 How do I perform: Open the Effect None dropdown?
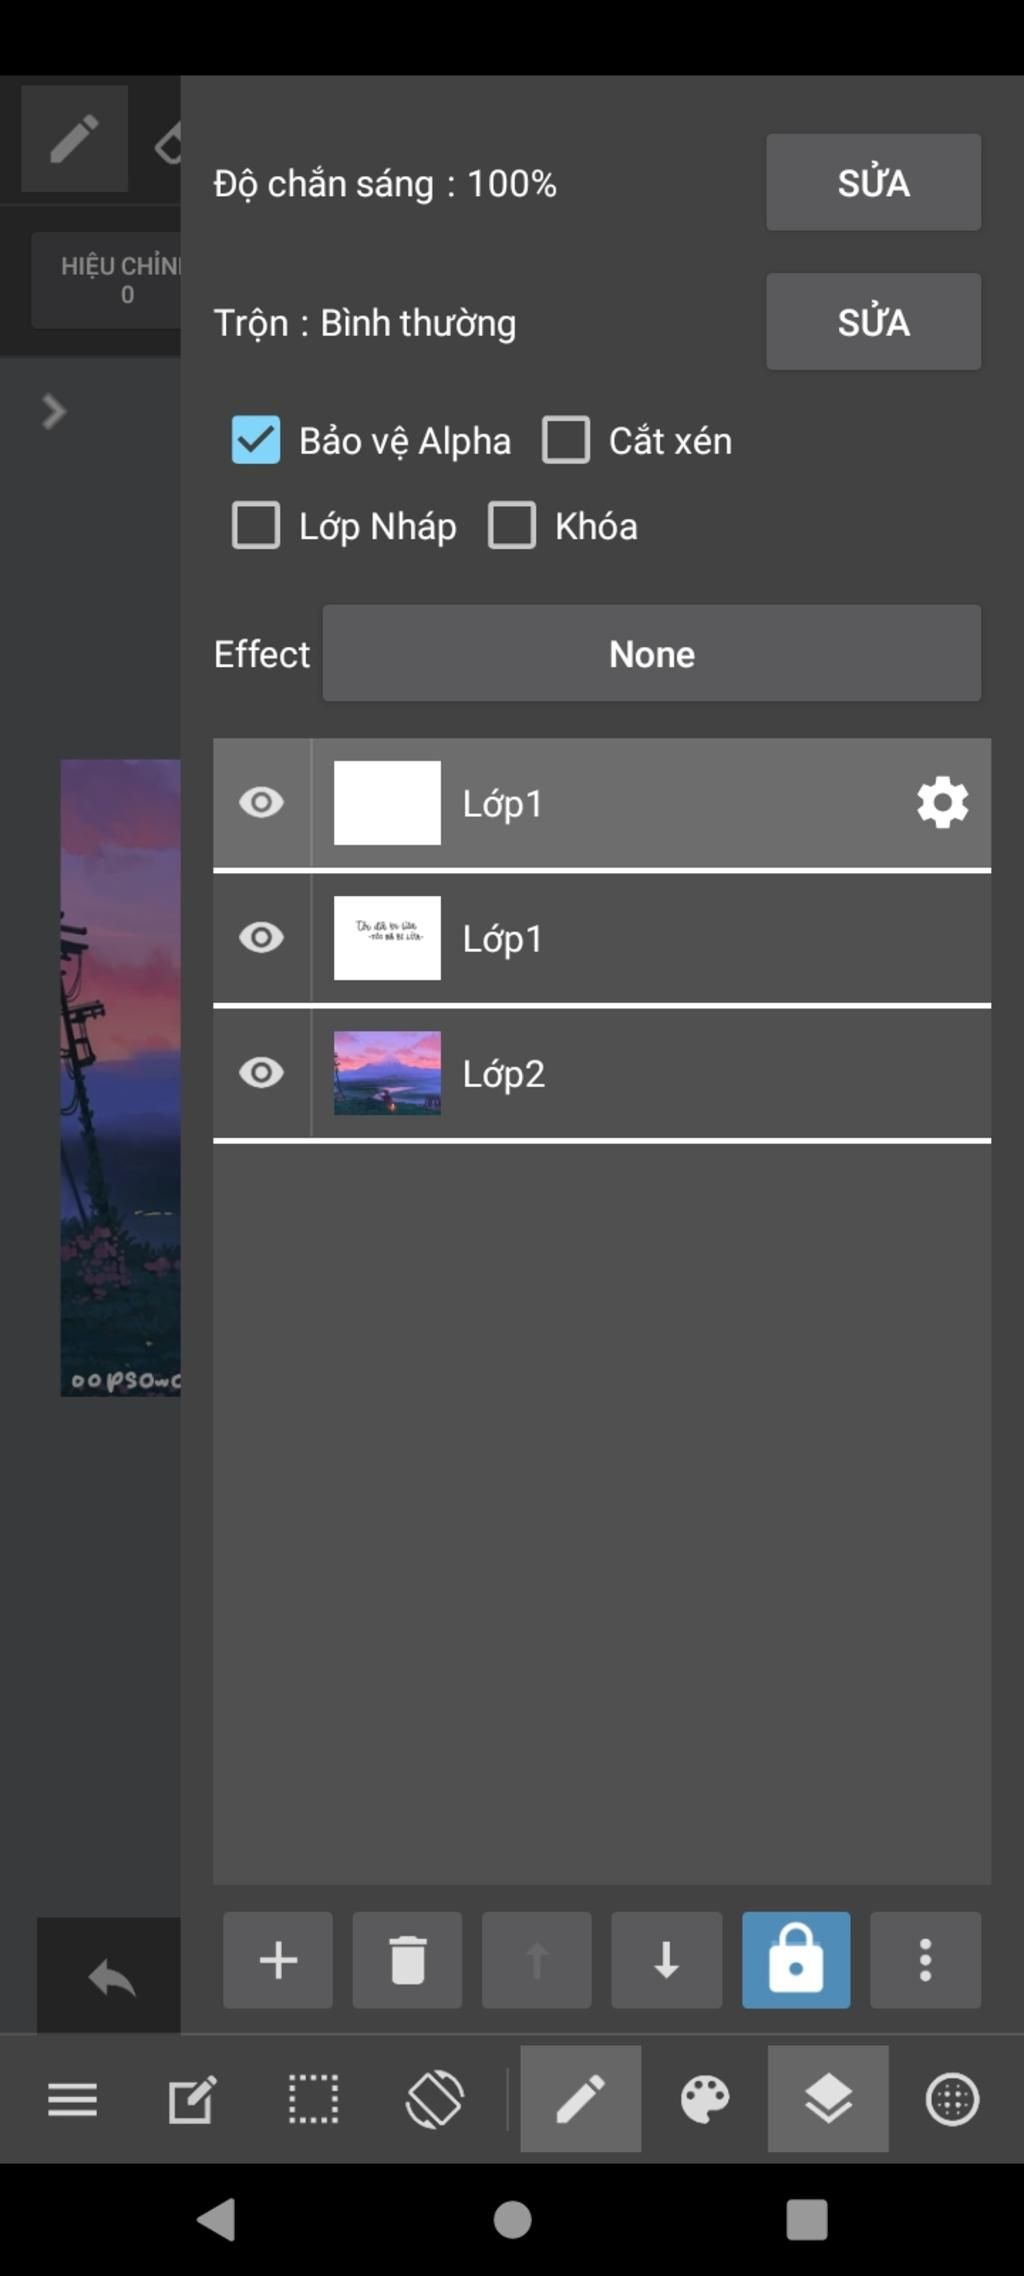(651, 653)
